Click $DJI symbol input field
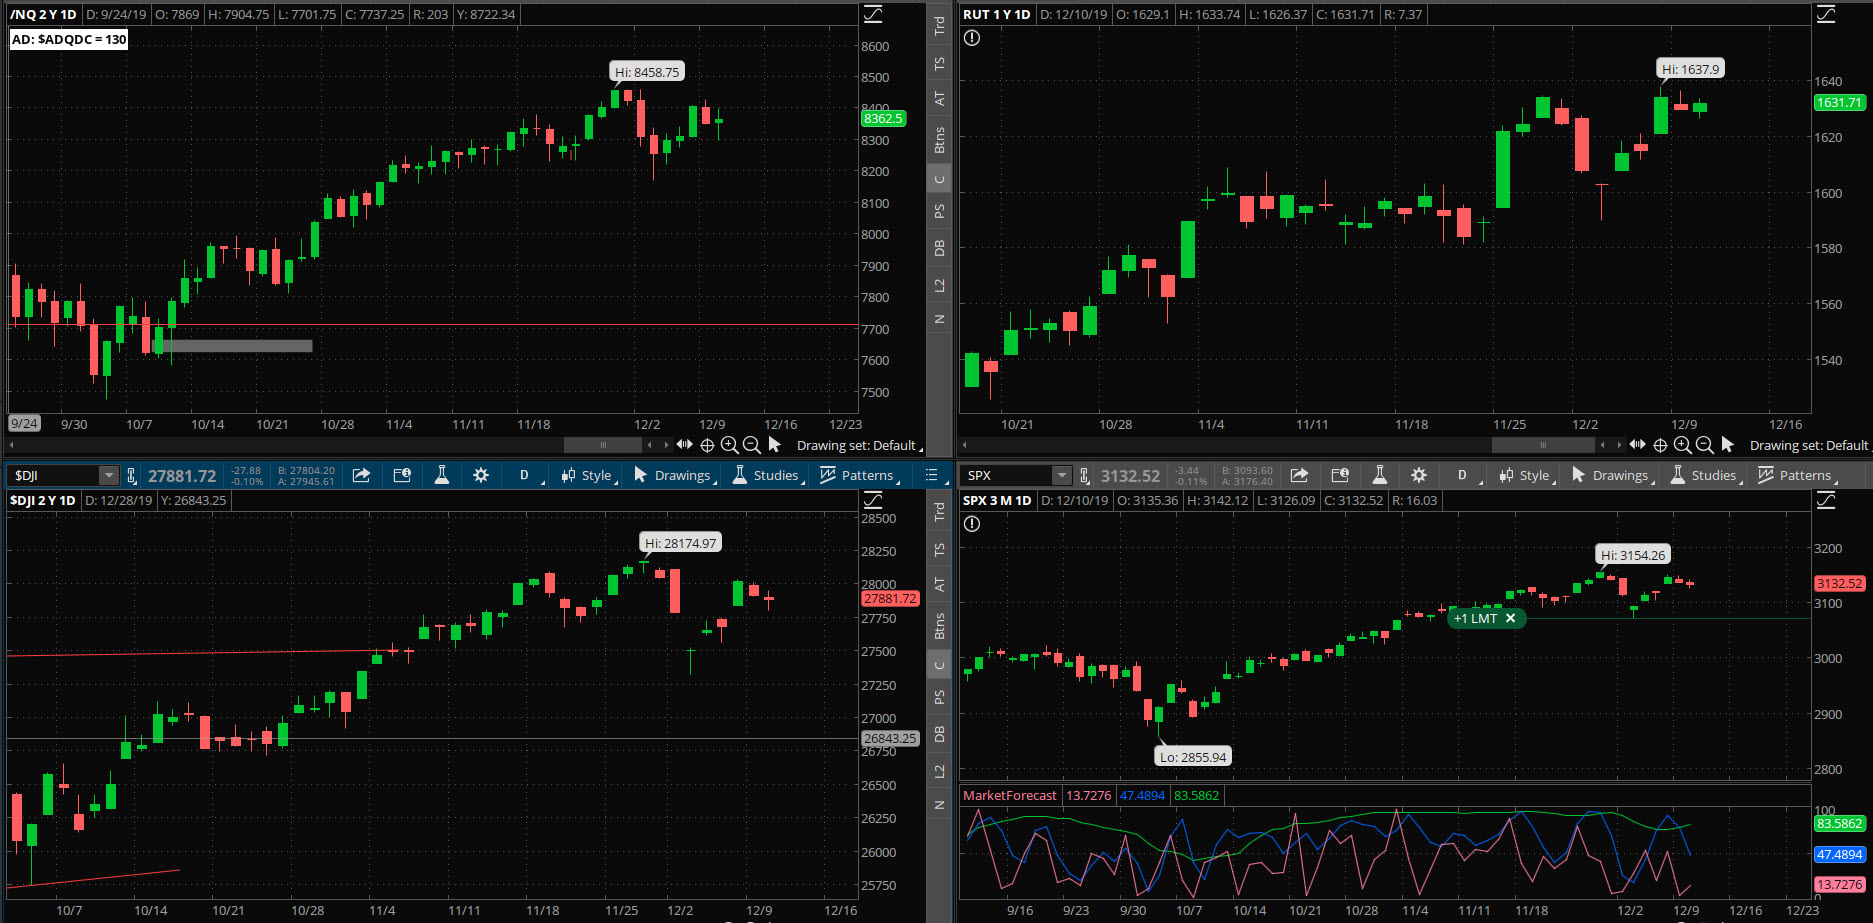This screenshot has height=923, width=1873. pos(54,475)
